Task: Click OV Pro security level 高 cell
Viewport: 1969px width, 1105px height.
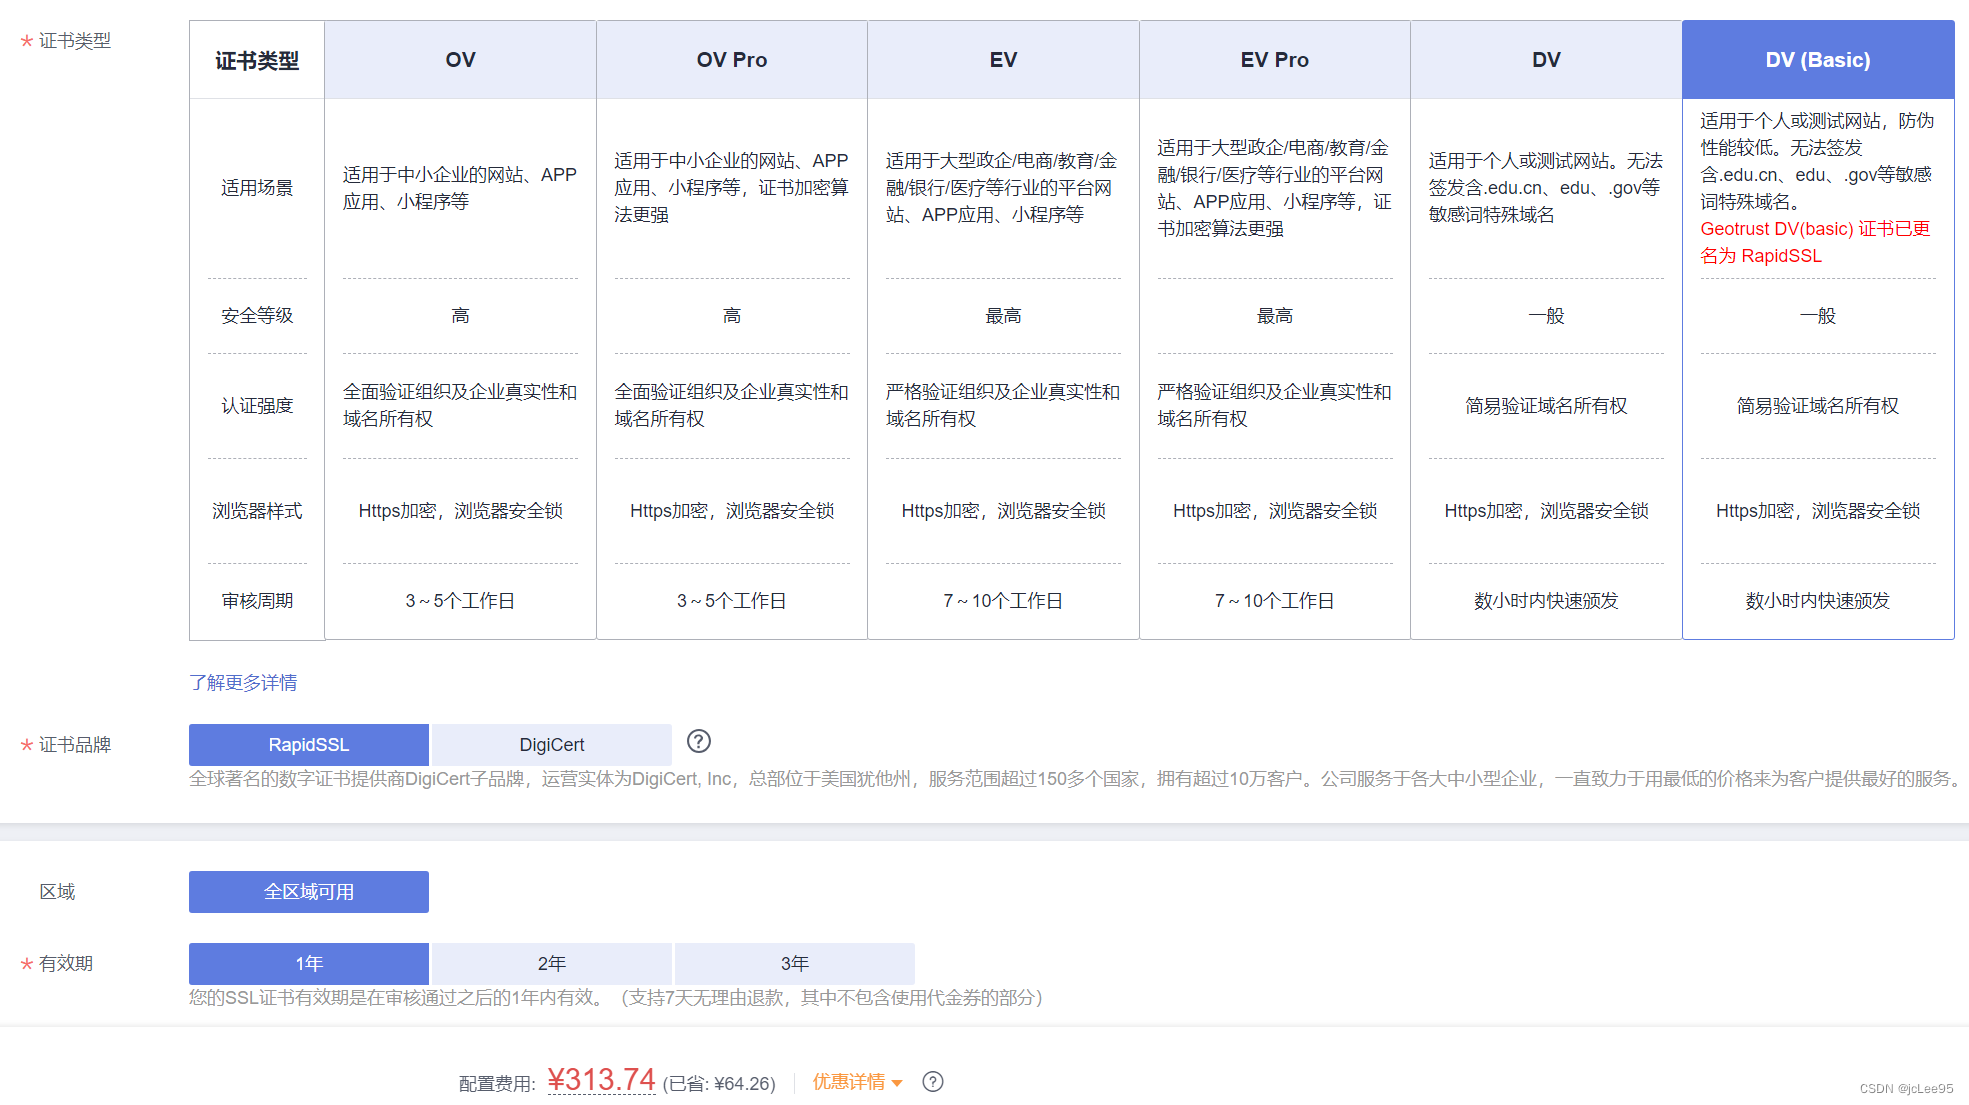Action: (x=732, y=316)
